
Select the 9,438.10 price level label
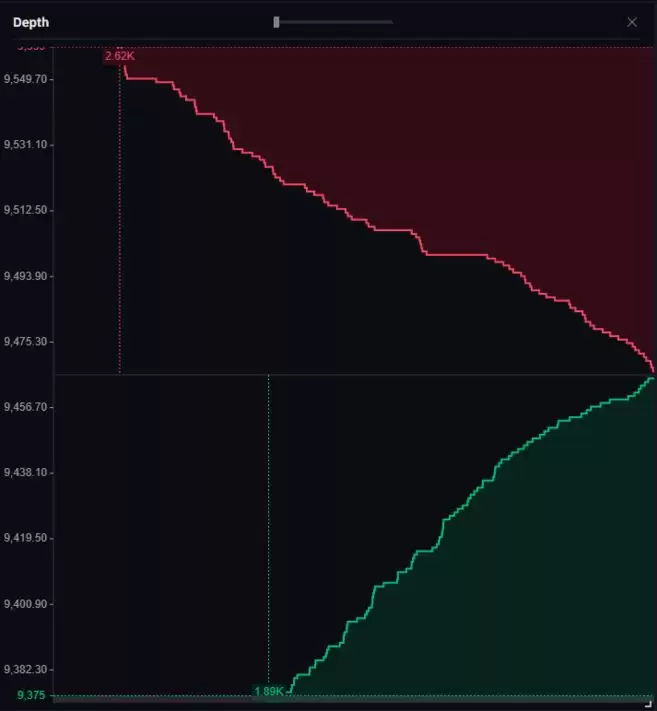coord(25,473)
